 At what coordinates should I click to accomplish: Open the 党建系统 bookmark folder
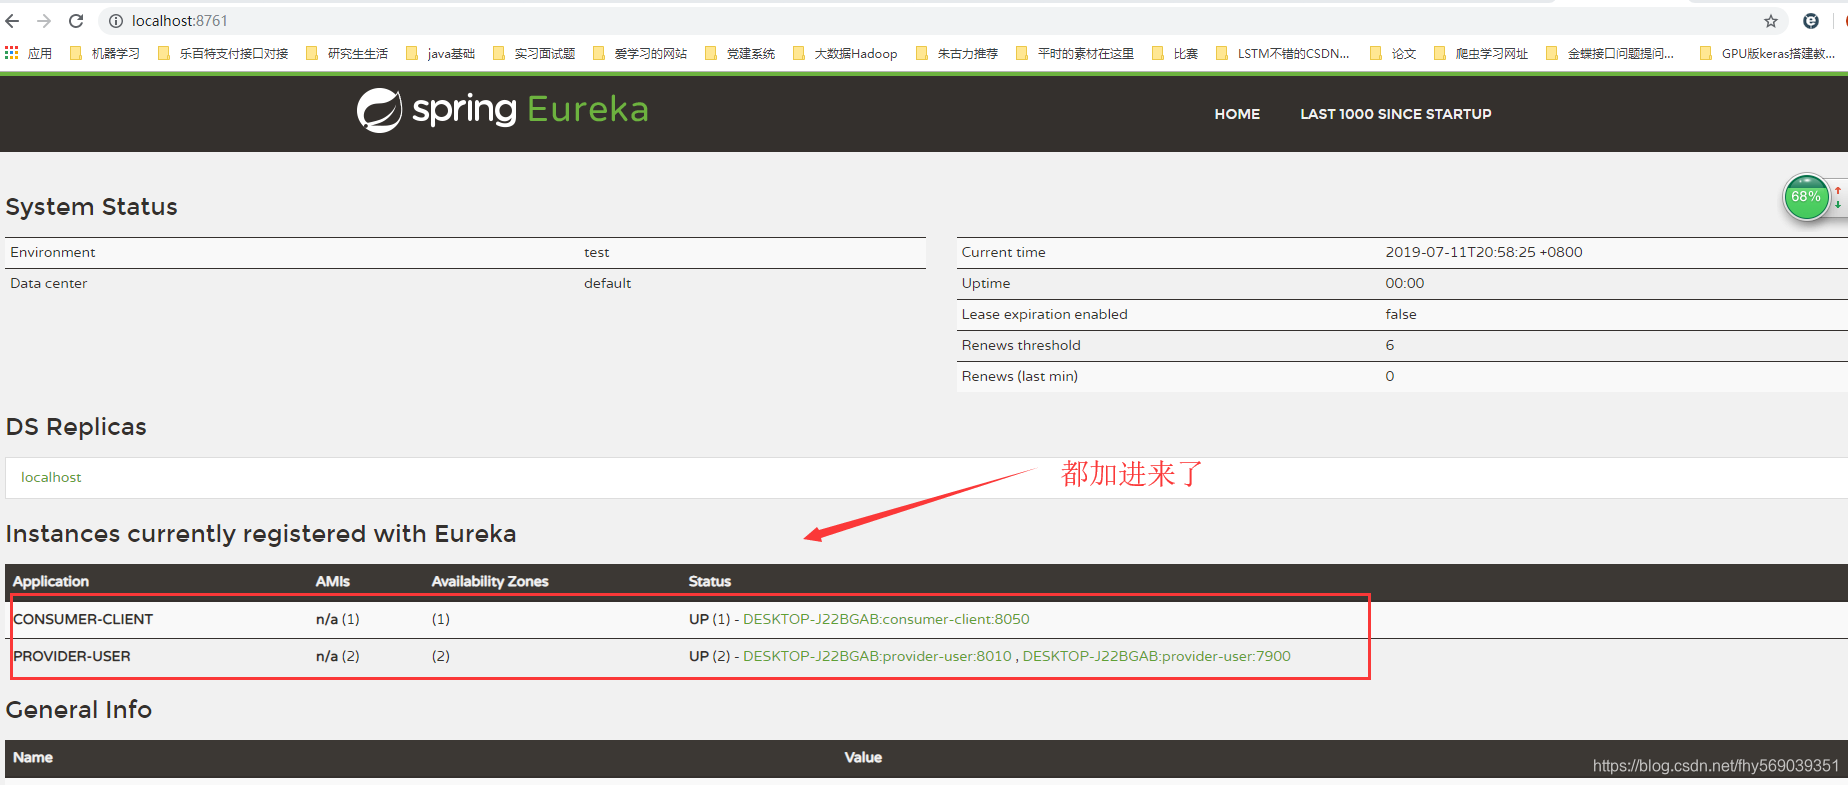click(x=740, y=53)
